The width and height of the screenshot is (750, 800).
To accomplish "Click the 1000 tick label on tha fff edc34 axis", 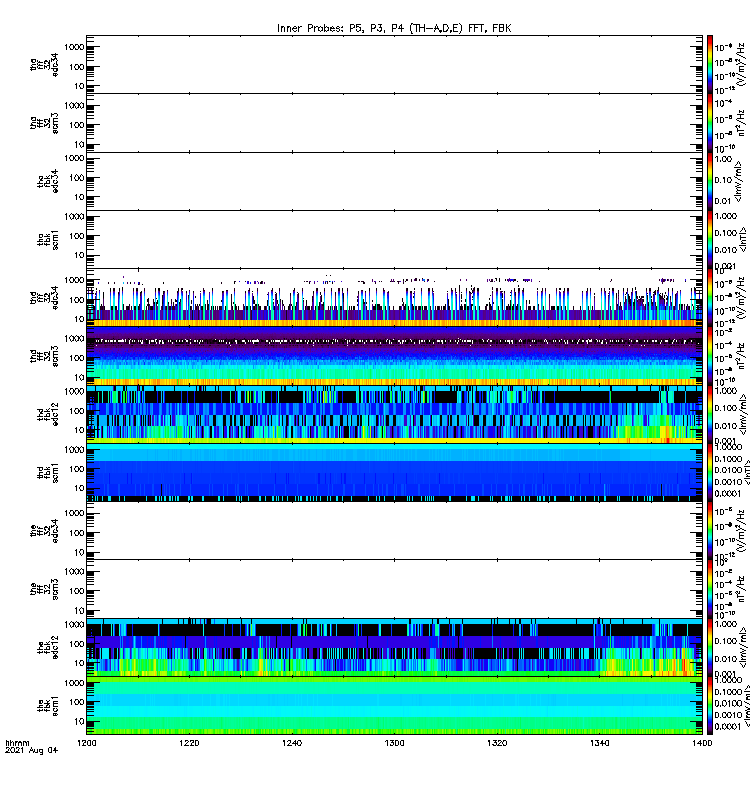I will point(74,47).
